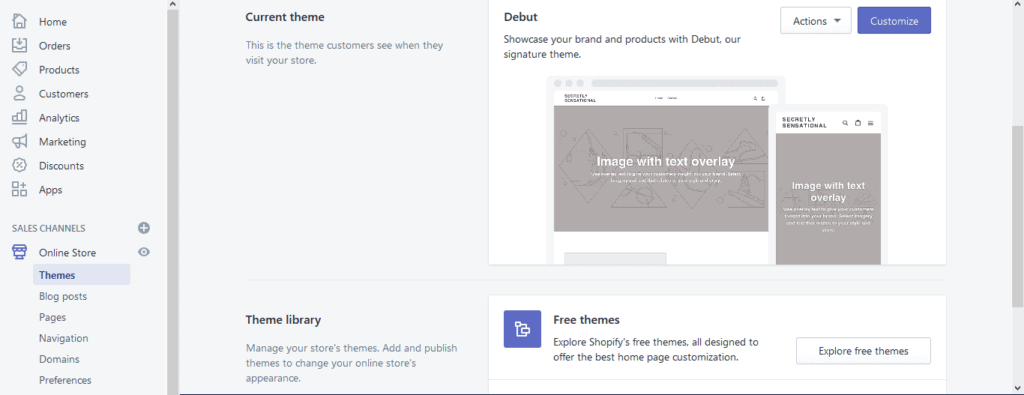Click the desktop theme preview image

point(661,170)
